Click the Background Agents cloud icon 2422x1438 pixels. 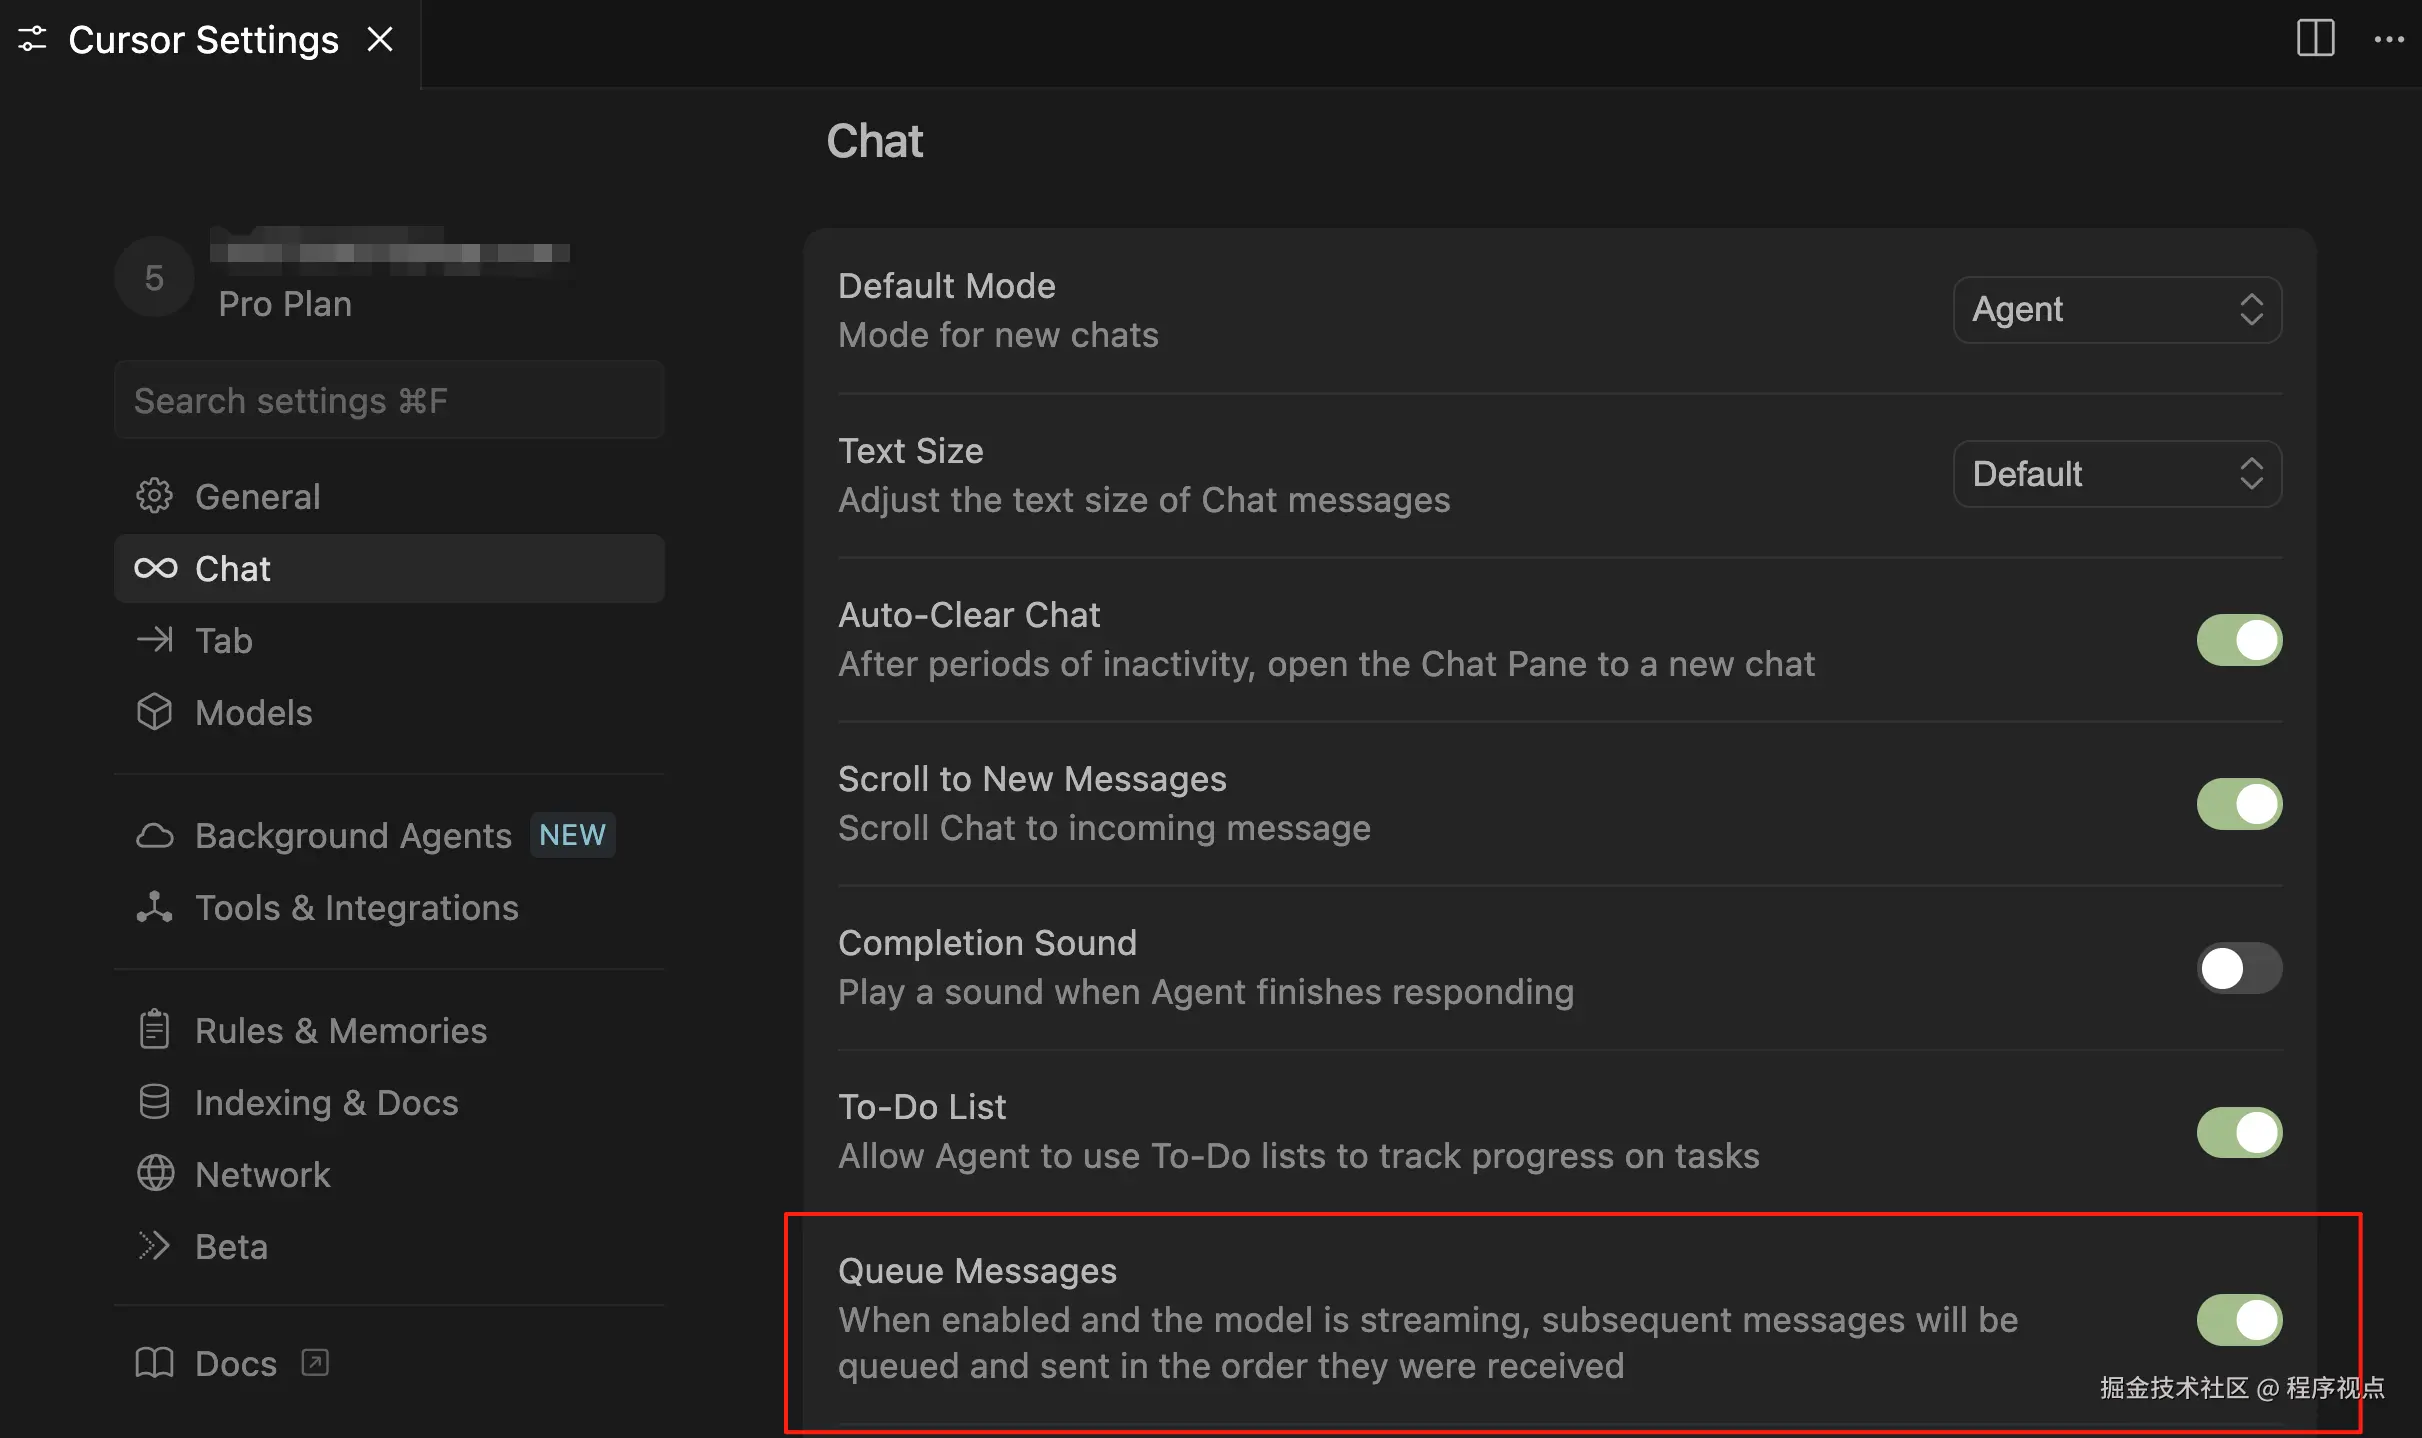[x=155, y=836]
